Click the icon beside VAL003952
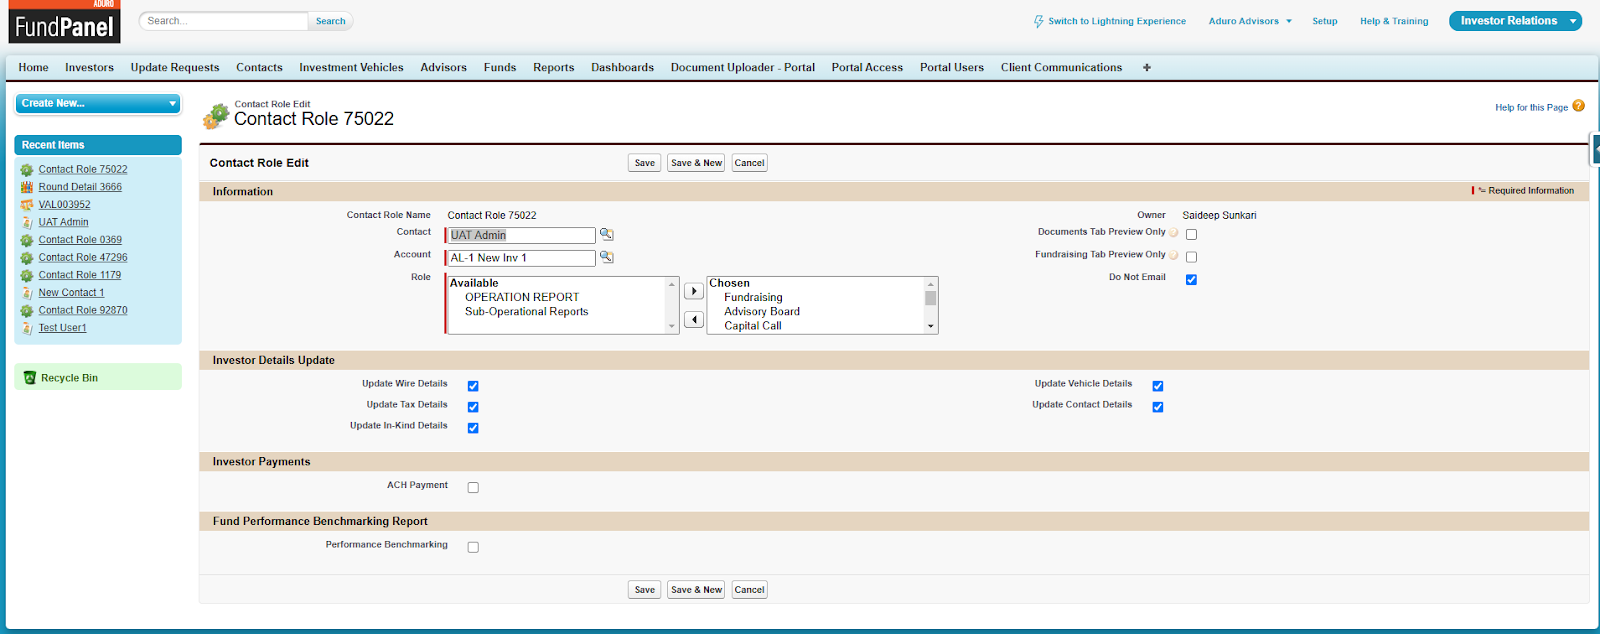This screenshot has width=1600, height=634. click(x=27, y=205)
